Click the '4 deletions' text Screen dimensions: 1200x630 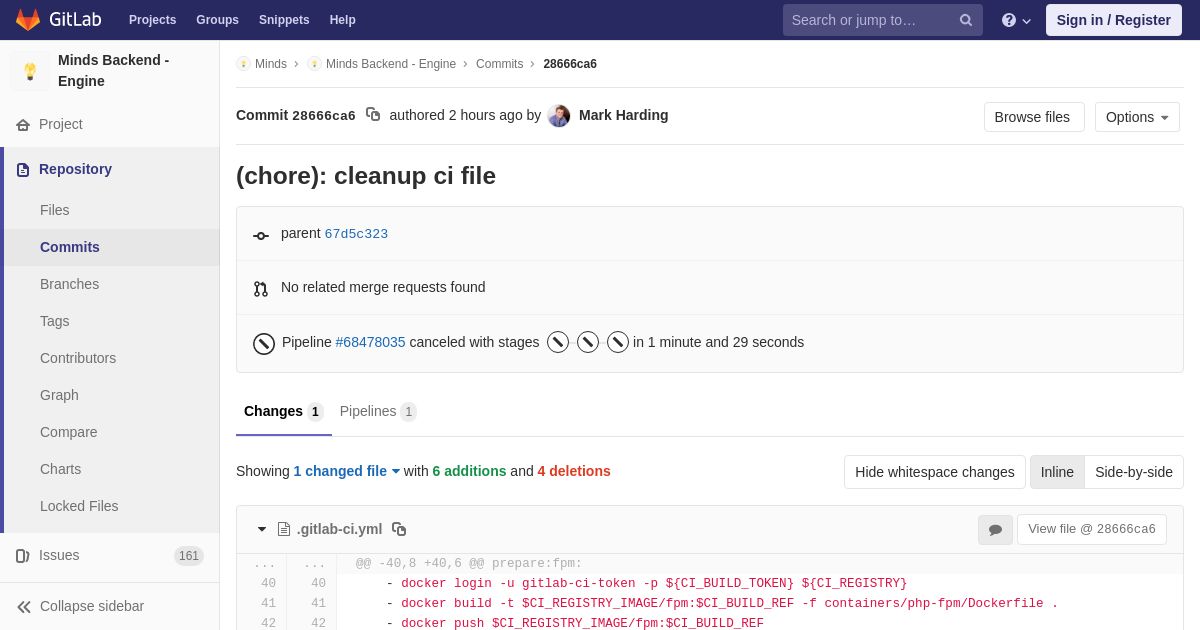[574, 471]
